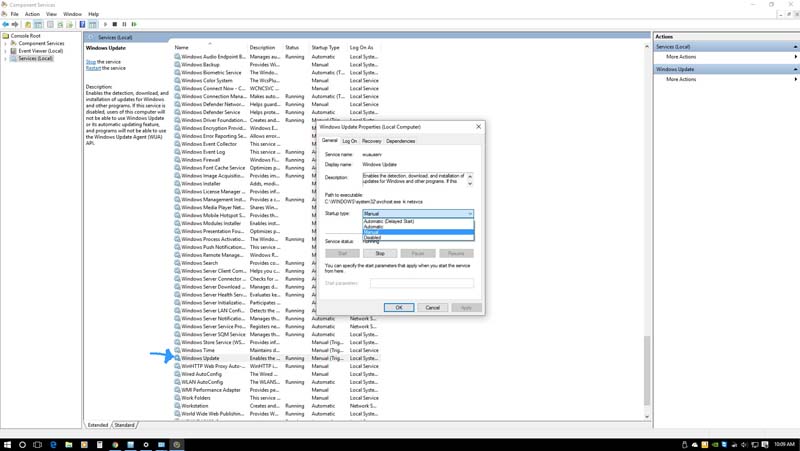Expand the Services (Local) tree node
Viewport: 800px width, 451px height.
pyautogui.click(x=6, y=59)
